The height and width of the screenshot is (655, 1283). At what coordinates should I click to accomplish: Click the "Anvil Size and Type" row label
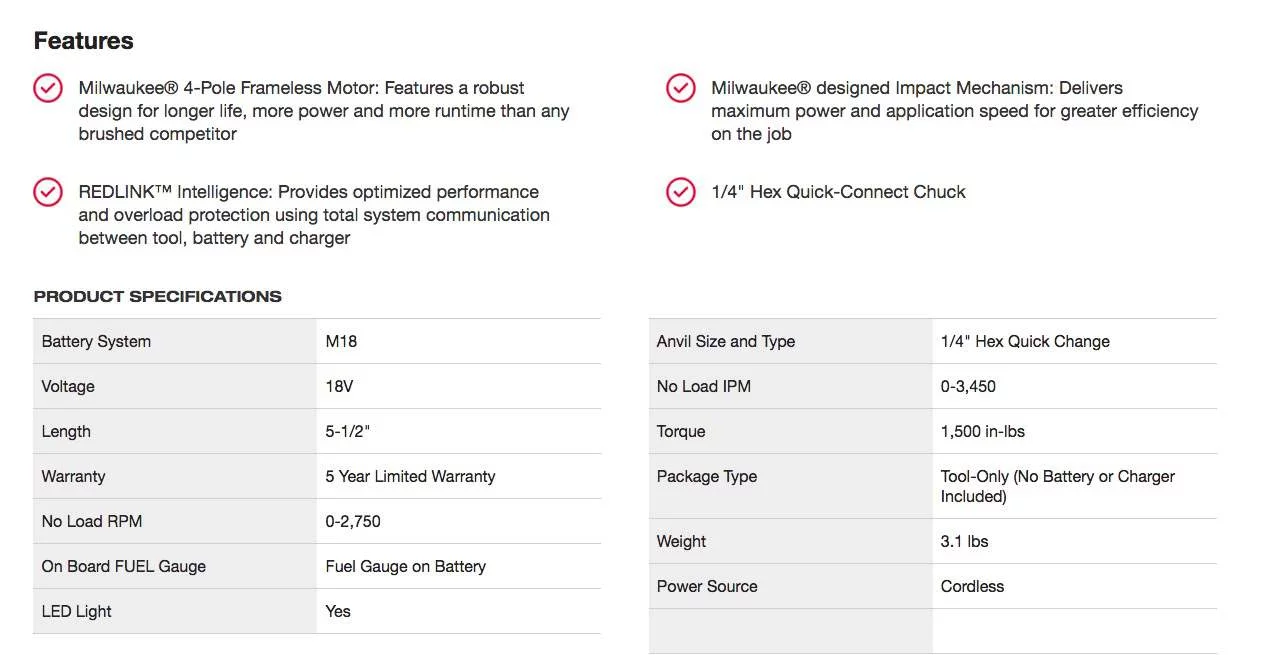tap(726, 341)
